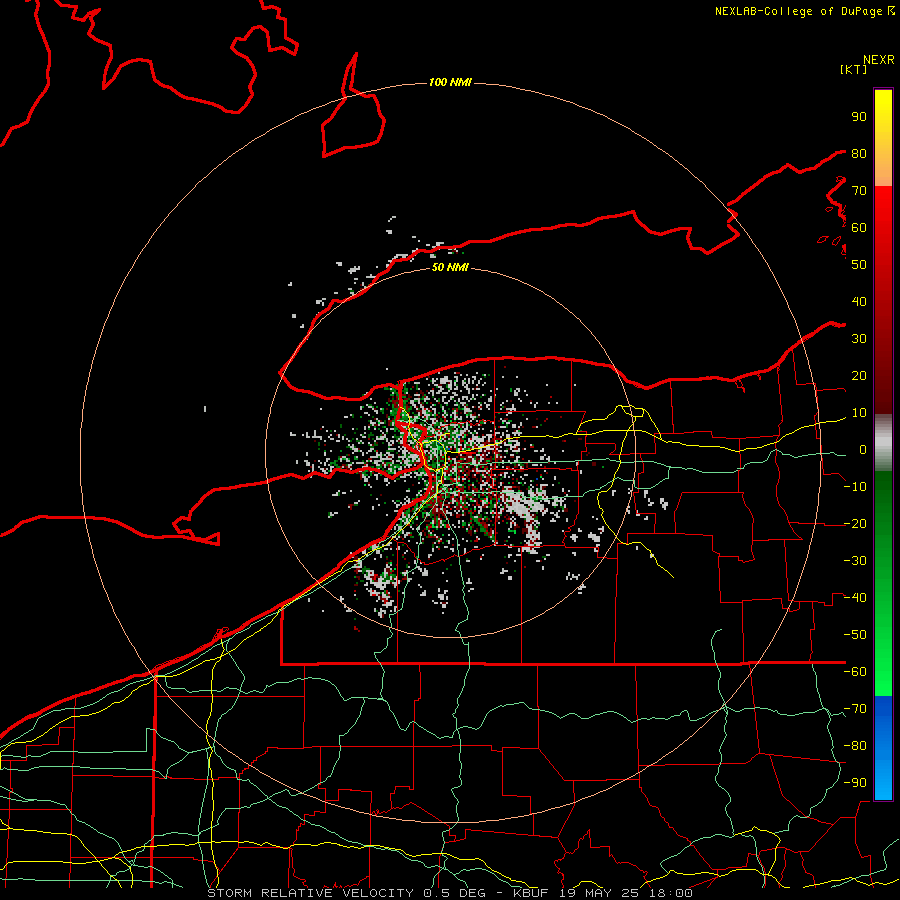Viewport: 900px width, 900px height.
Task: Click the [KT] units label above the color bar
Action: click(x=853, y=69)
